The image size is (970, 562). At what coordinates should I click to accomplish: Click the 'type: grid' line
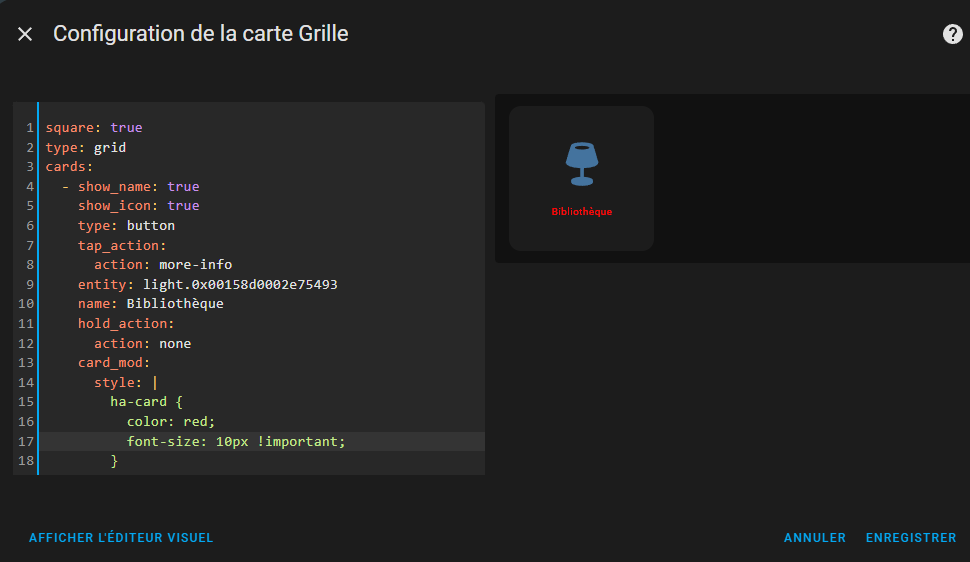[x=86, y=147]
